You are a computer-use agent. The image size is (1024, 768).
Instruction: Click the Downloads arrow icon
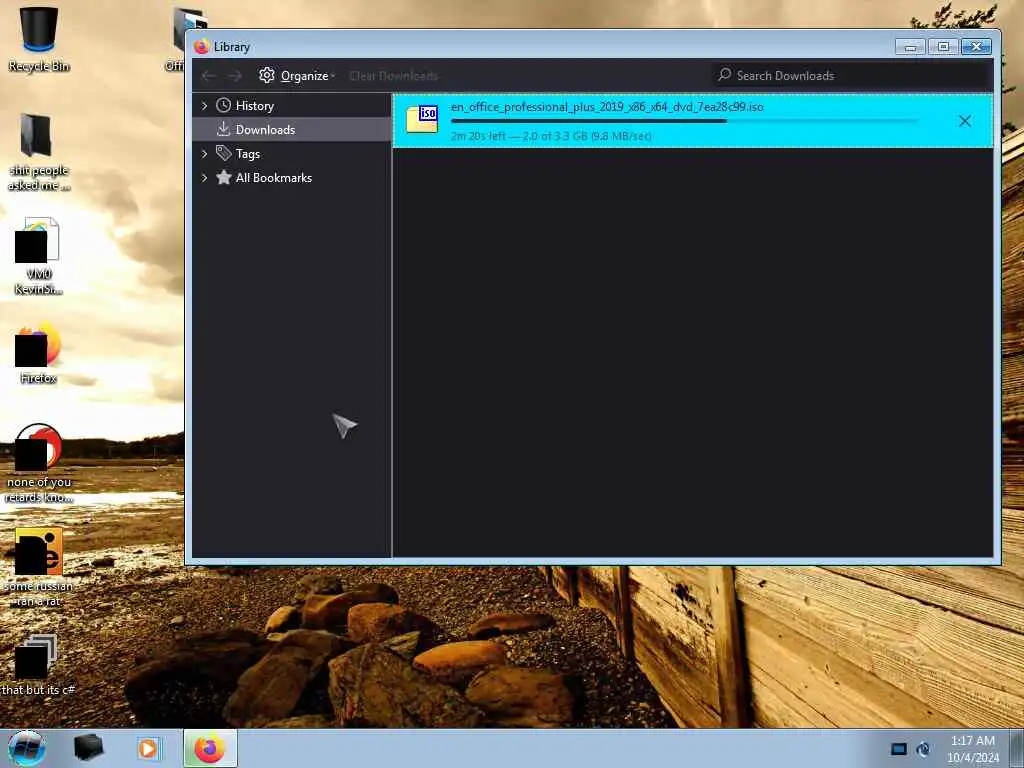tap(223, 129)
